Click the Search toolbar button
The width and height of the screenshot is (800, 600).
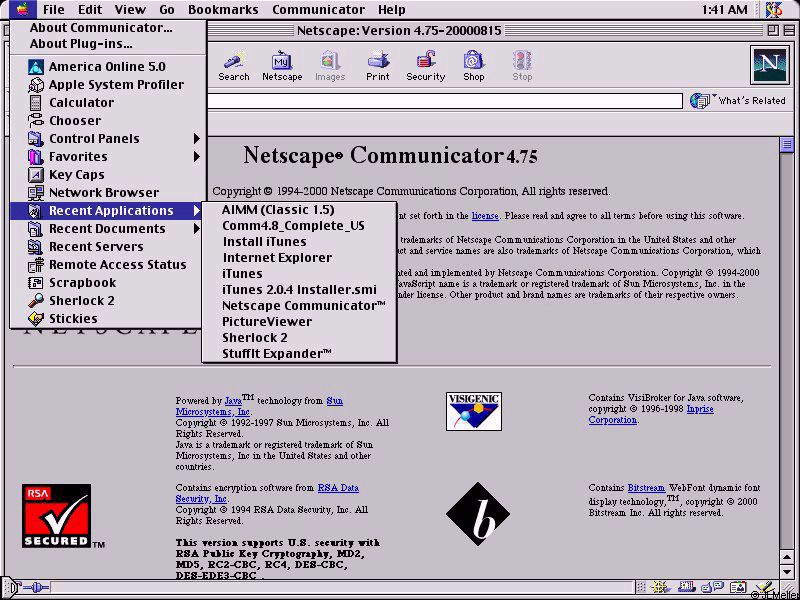pos(234,66)
